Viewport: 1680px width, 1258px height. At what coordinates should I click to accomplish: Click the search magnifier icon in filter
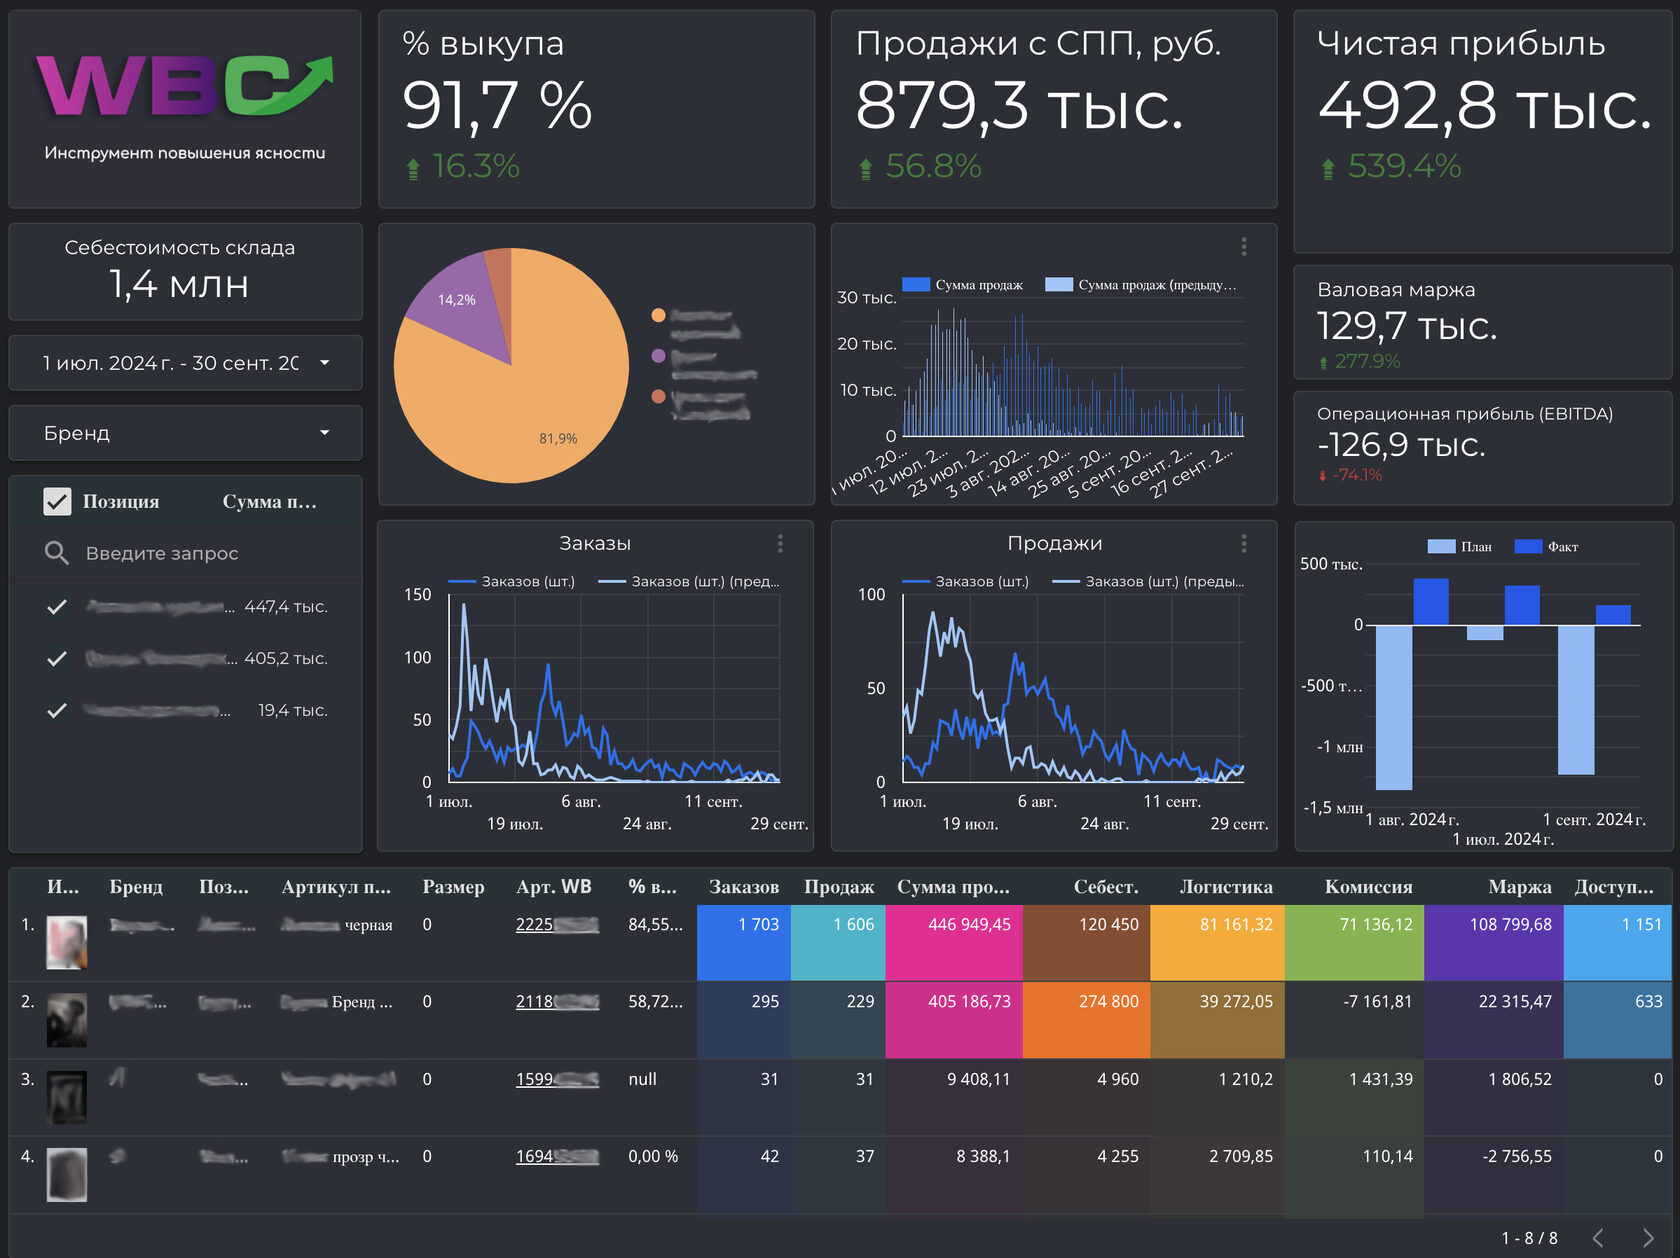(57, 553)
